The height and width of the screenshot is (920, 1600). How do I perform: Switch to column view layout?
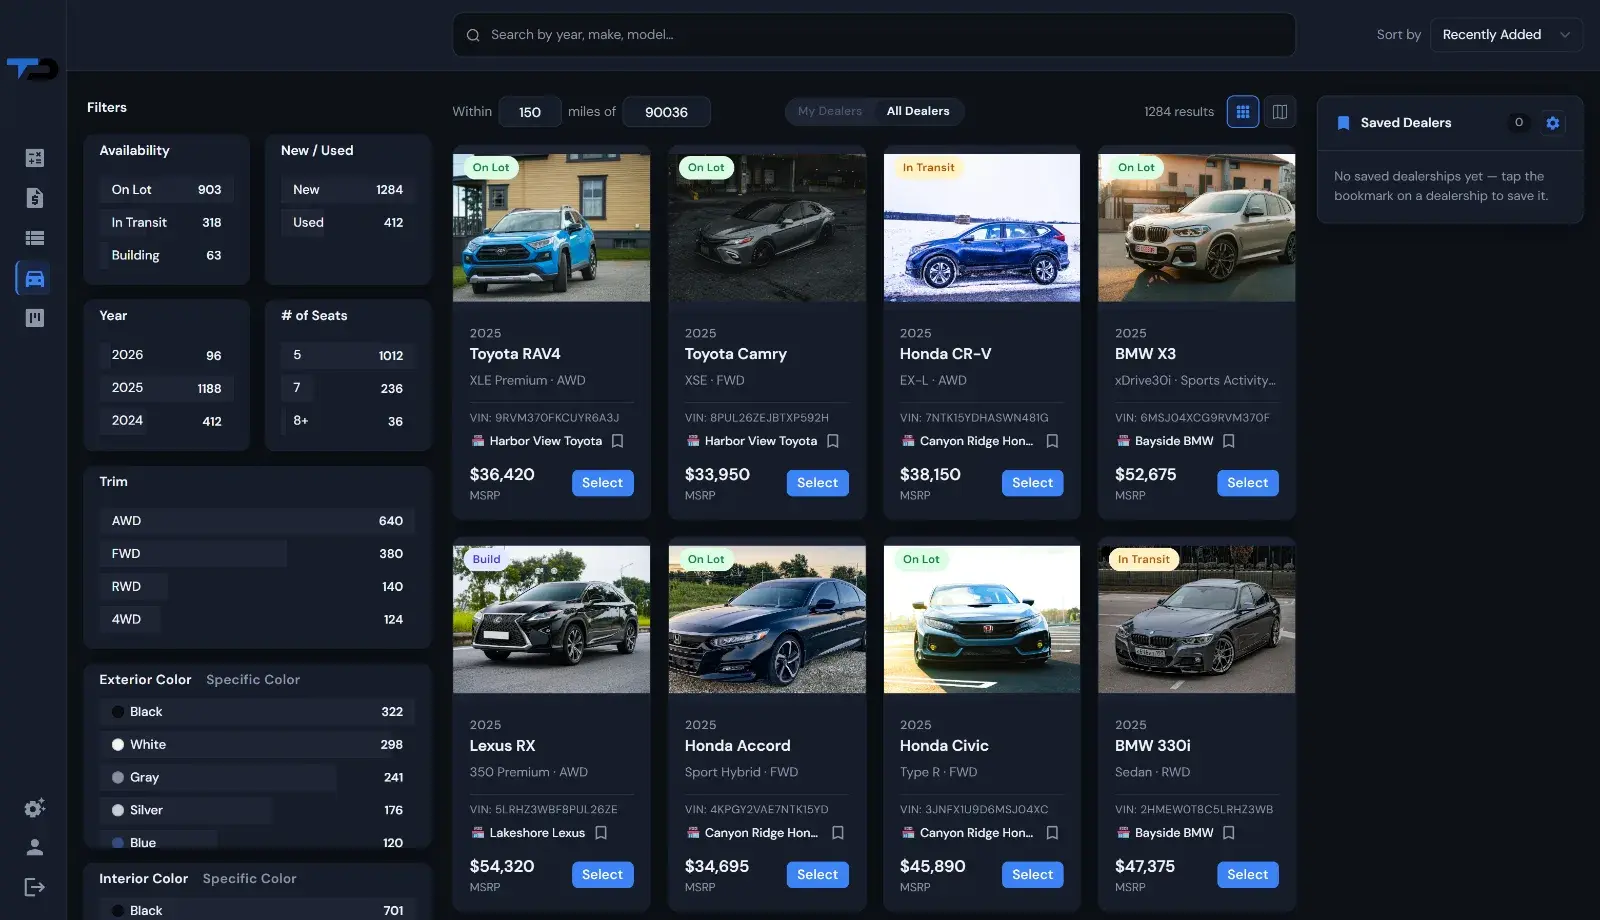point(1280,112)
